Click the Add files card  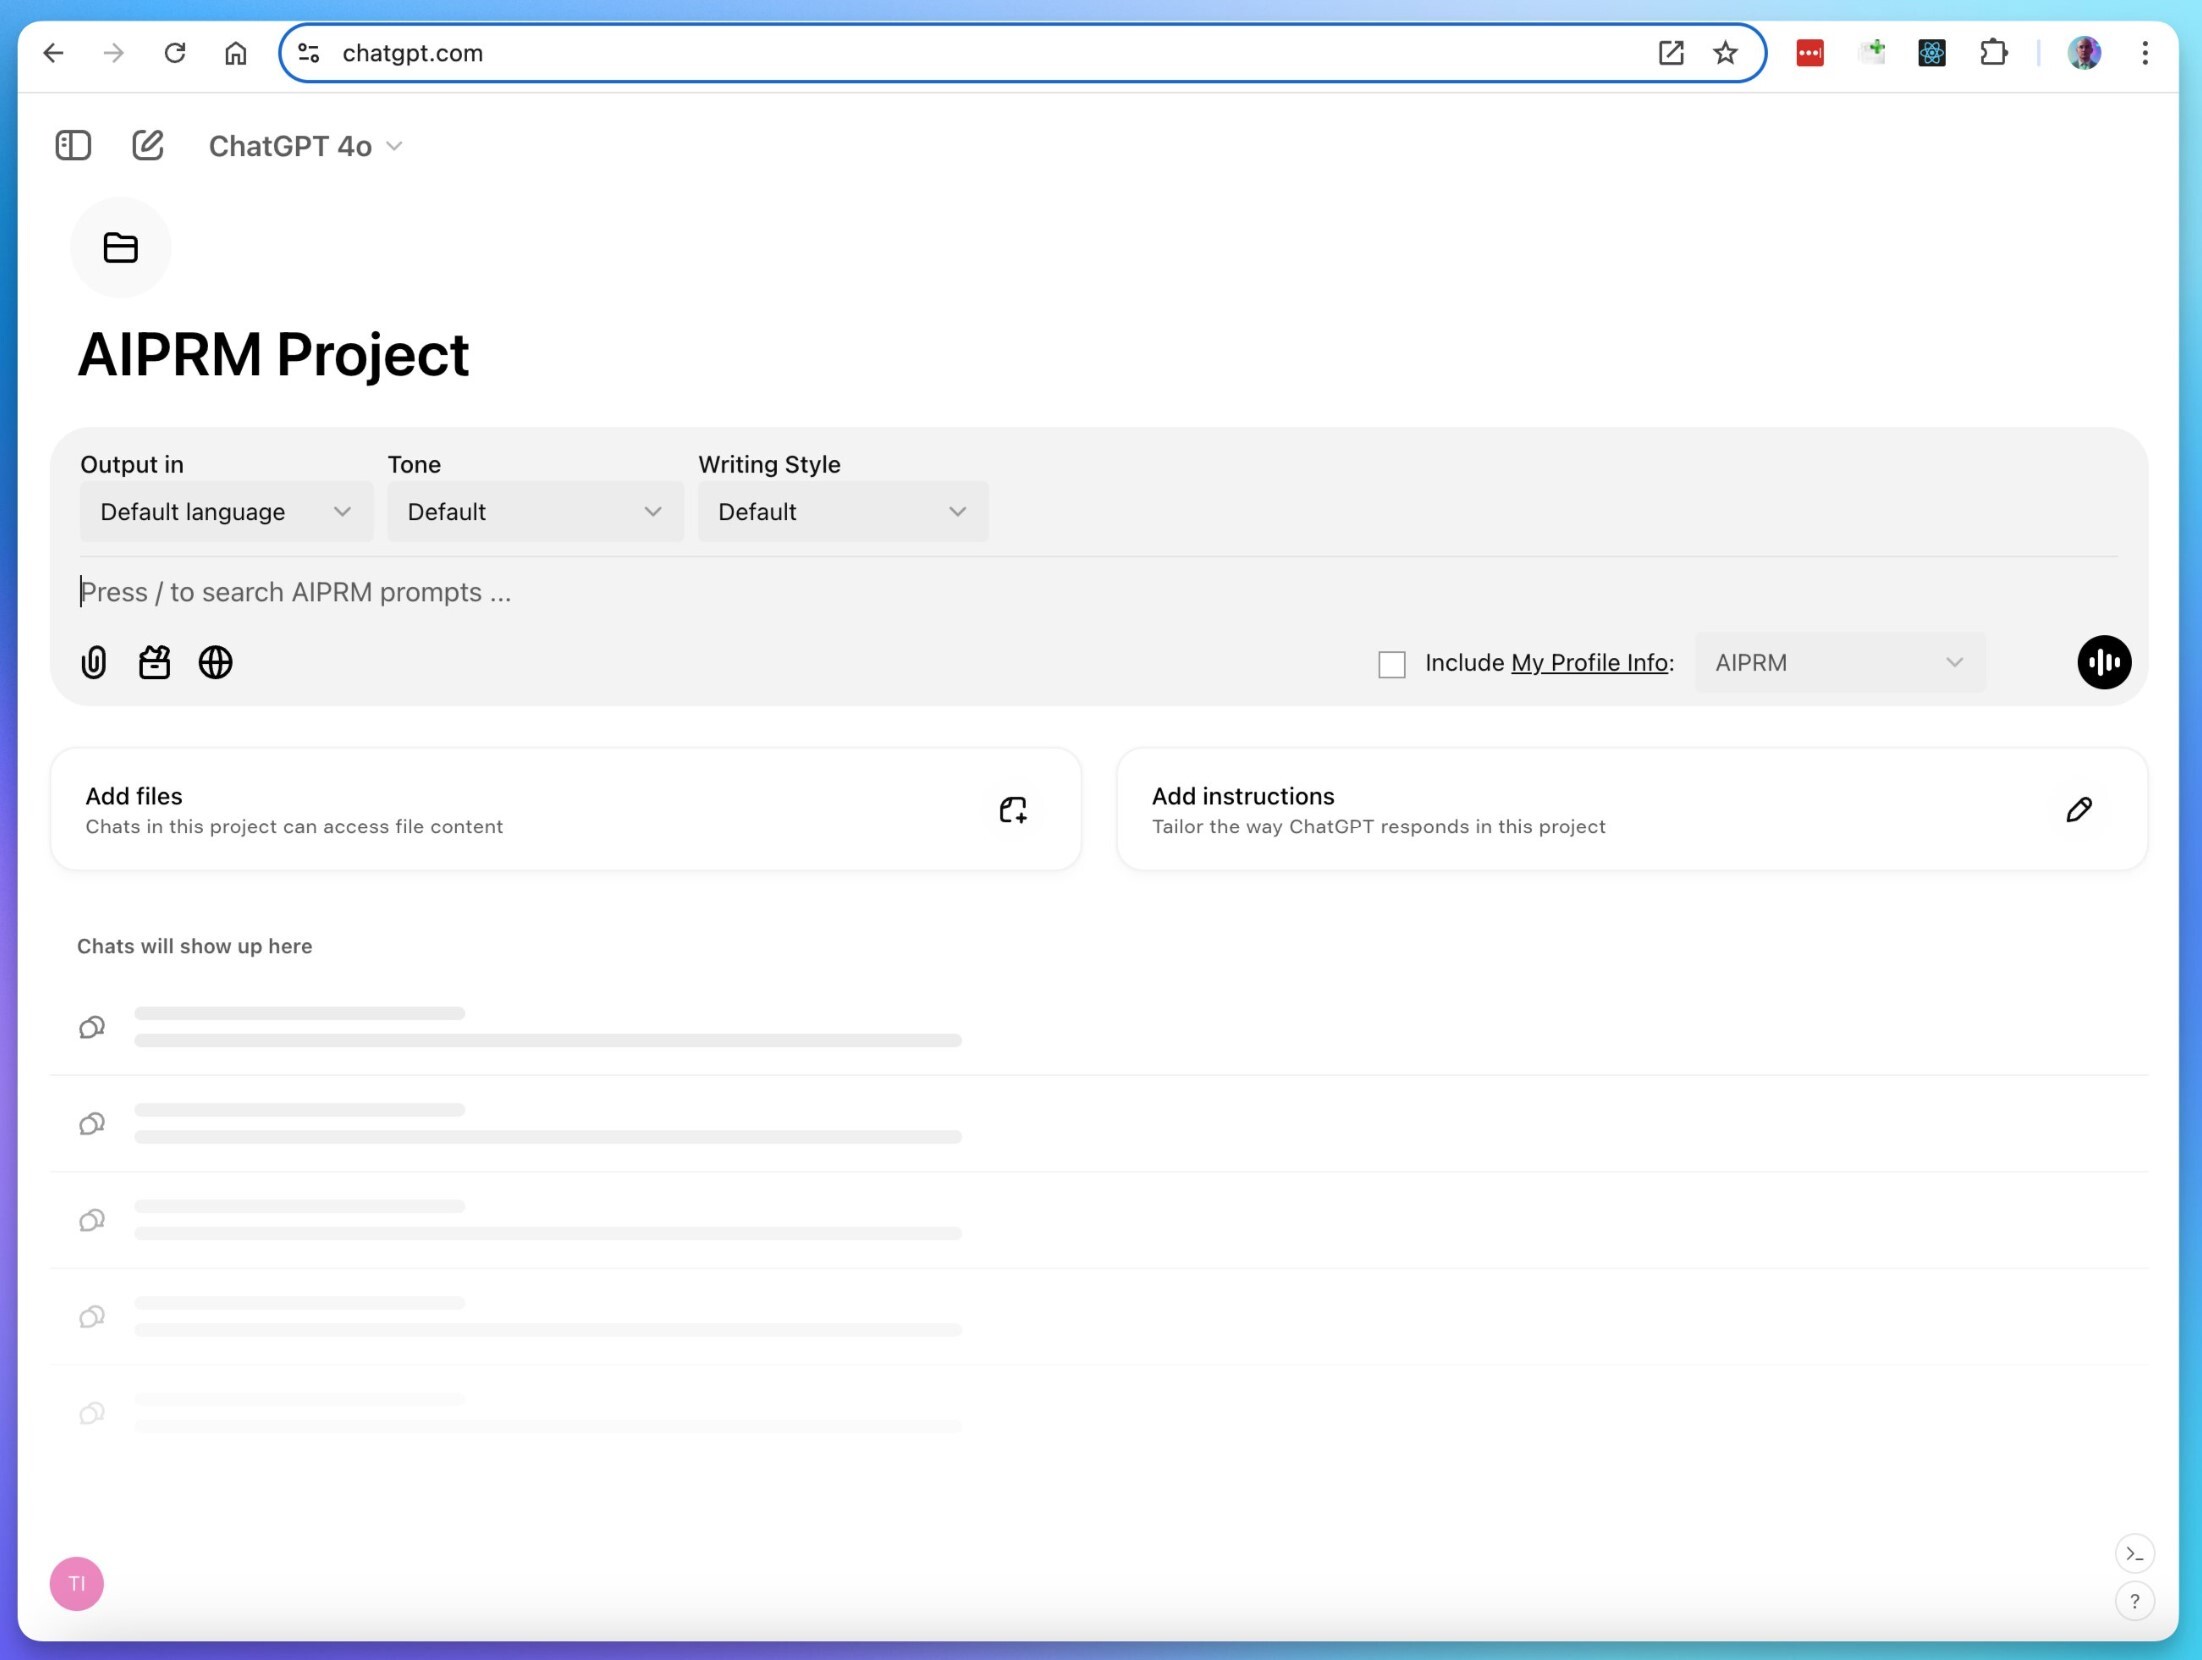[565, 810]
